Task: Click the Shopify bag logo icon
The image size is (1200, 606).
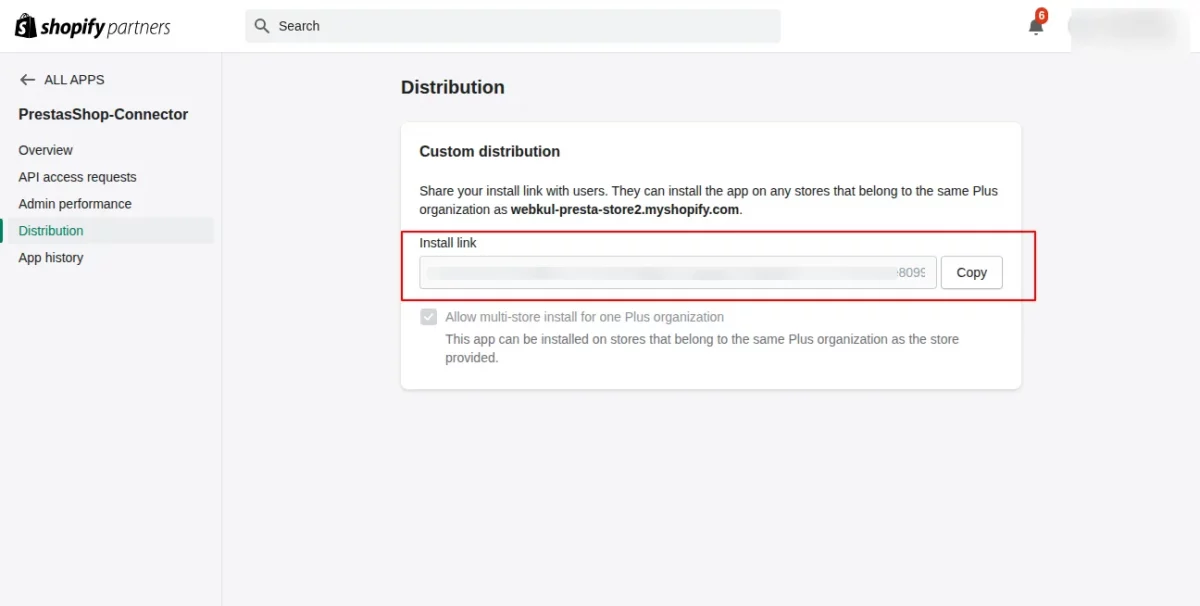Action: [x=26, y=26]
